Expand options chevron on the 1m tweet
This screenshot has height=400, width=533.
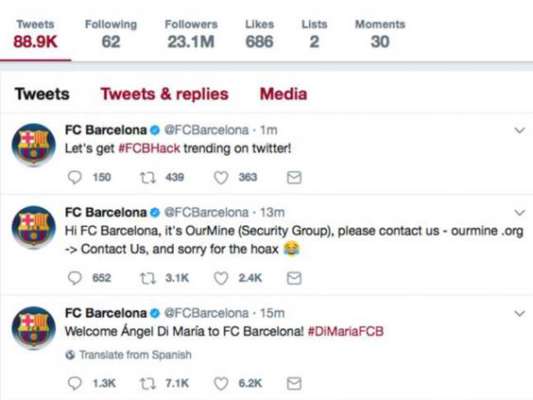tap(520, 130)
